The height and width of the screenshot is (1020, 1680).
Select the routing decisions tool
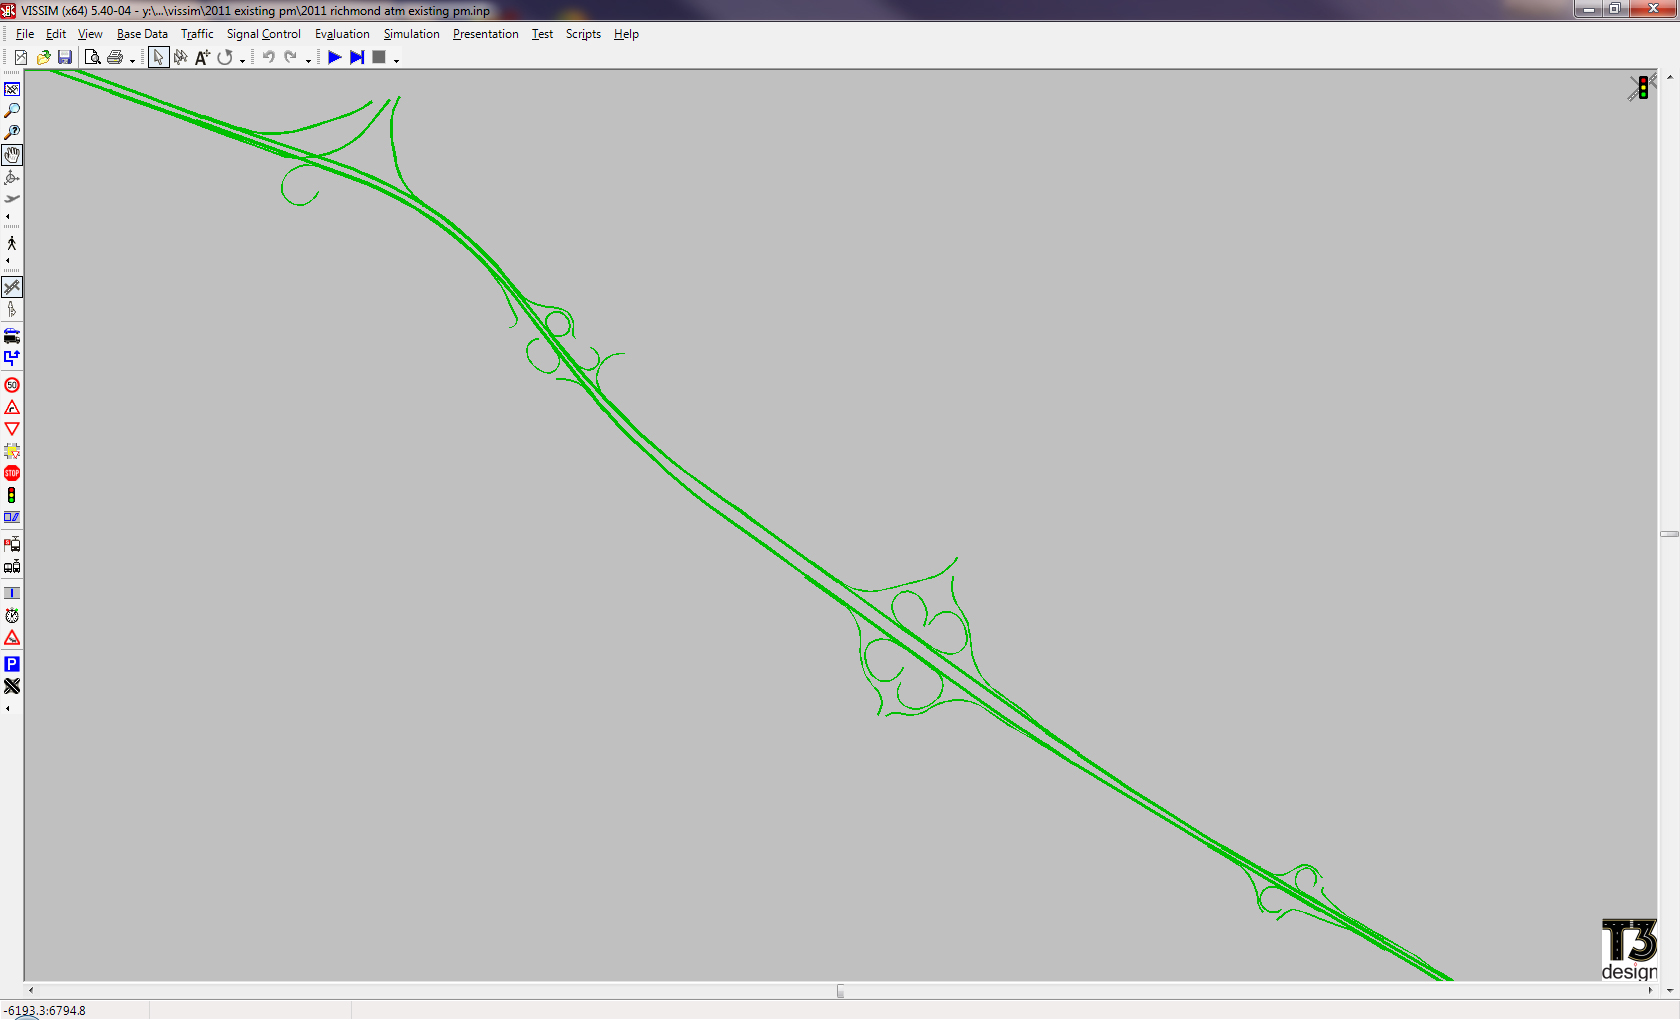coord(12,358)
